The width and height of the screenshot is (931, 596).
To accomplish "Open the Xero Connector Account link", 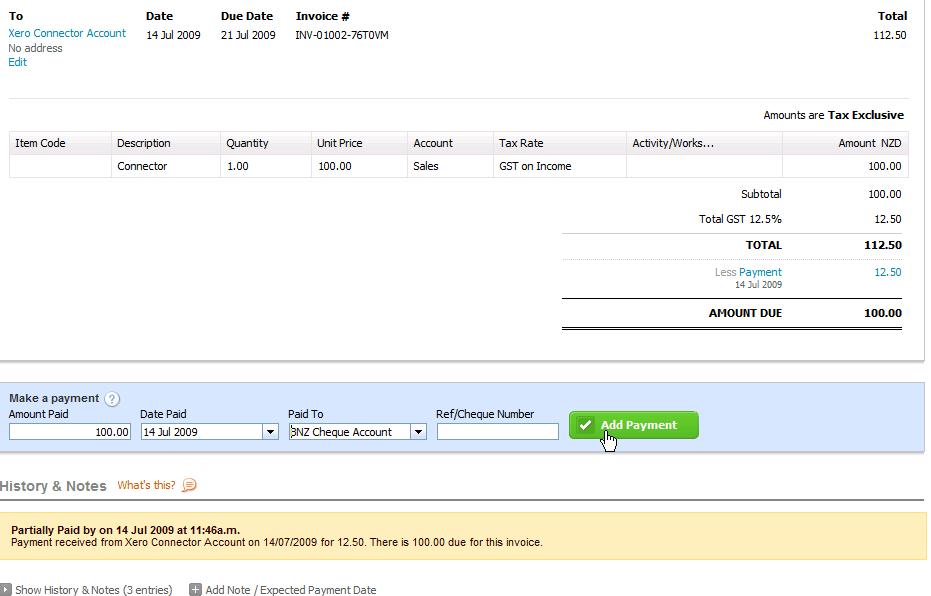I will coord(67,33).
